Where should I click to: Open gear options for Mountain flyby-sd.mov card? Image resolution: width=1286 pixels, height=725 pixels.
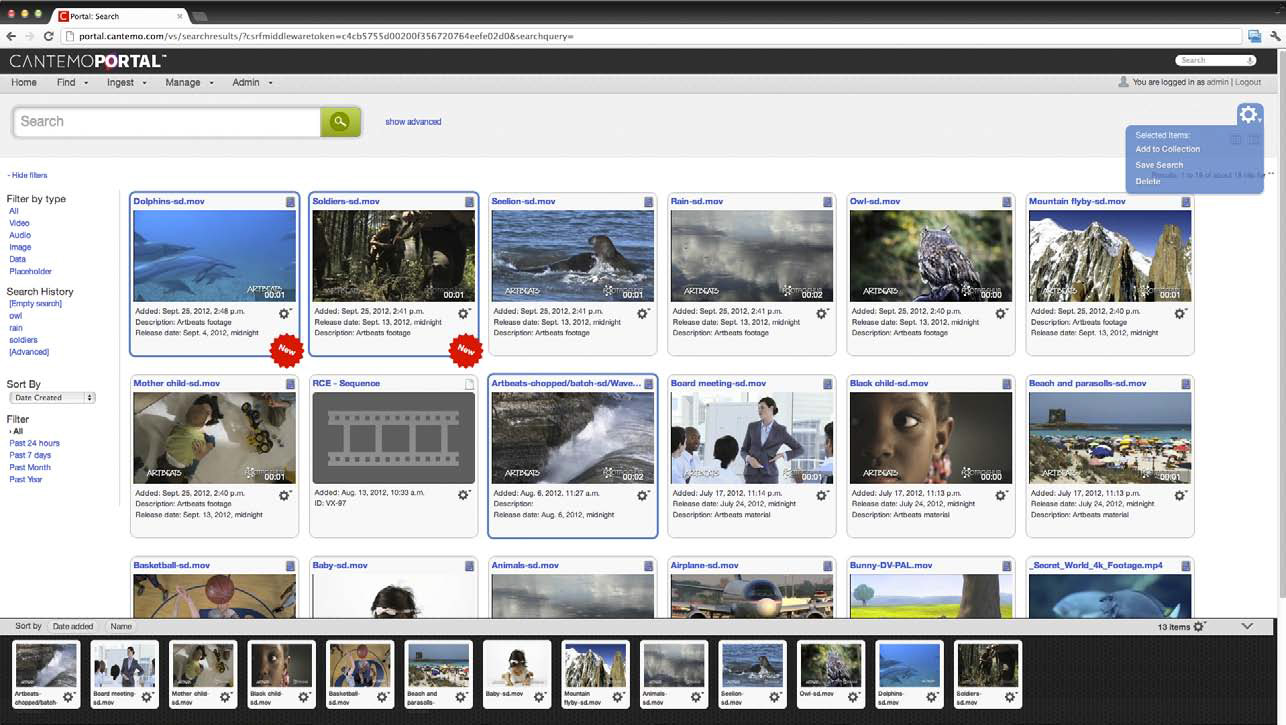[x=1180, y=313]
